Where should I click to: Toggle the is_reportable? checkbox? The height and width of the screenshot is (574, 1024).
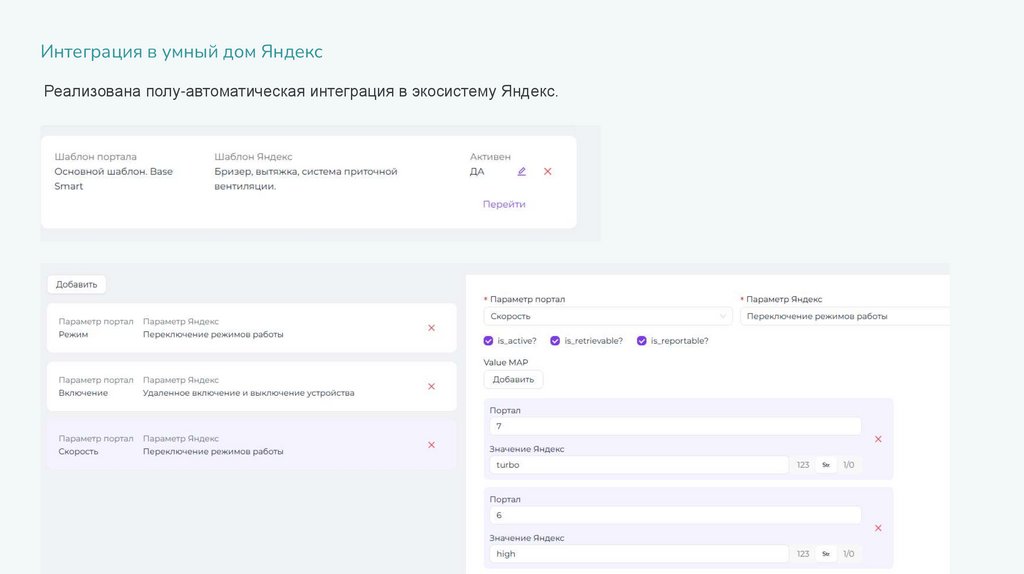point(642,341)
